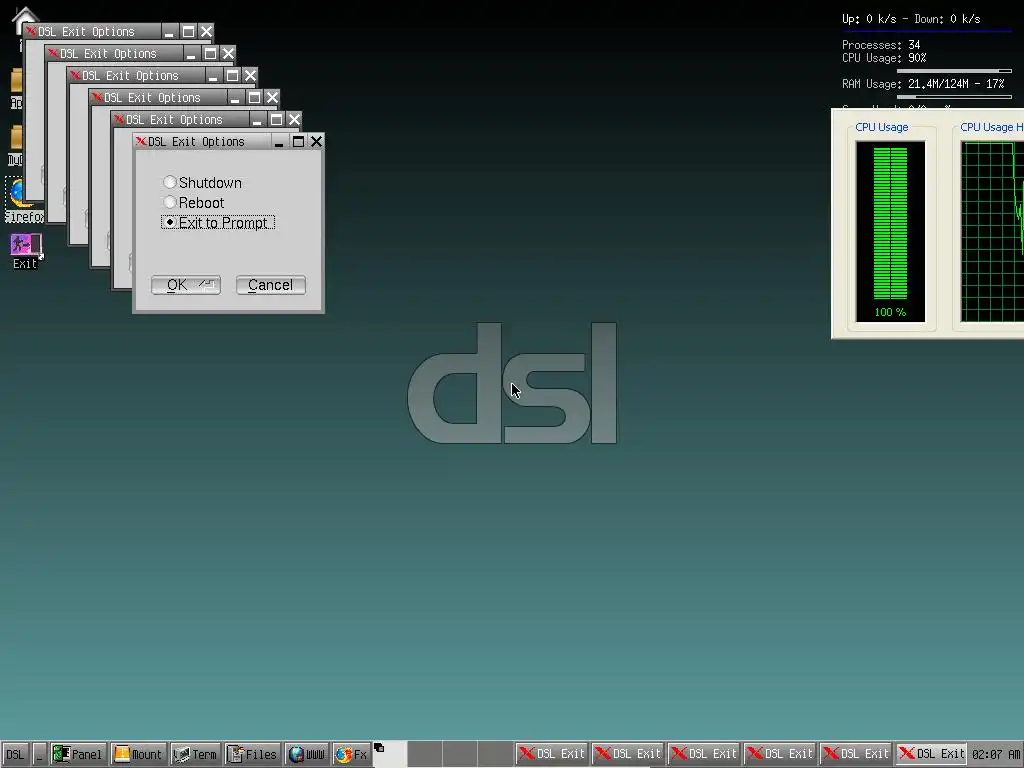
Task: Open the Term terminal launcher
Action: point(195,754)
